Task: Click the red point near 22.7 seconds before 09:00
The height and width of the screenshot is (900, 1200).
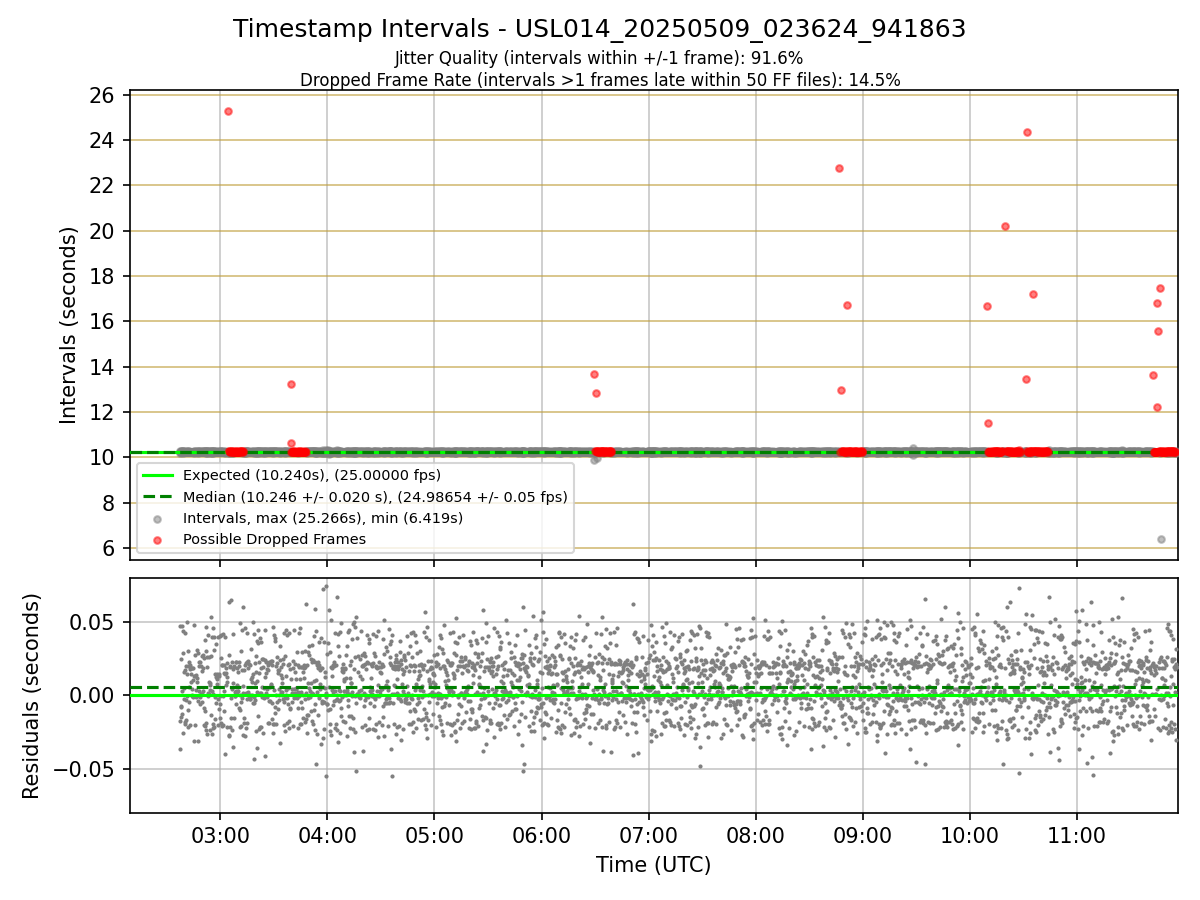Action: (839, 168)
